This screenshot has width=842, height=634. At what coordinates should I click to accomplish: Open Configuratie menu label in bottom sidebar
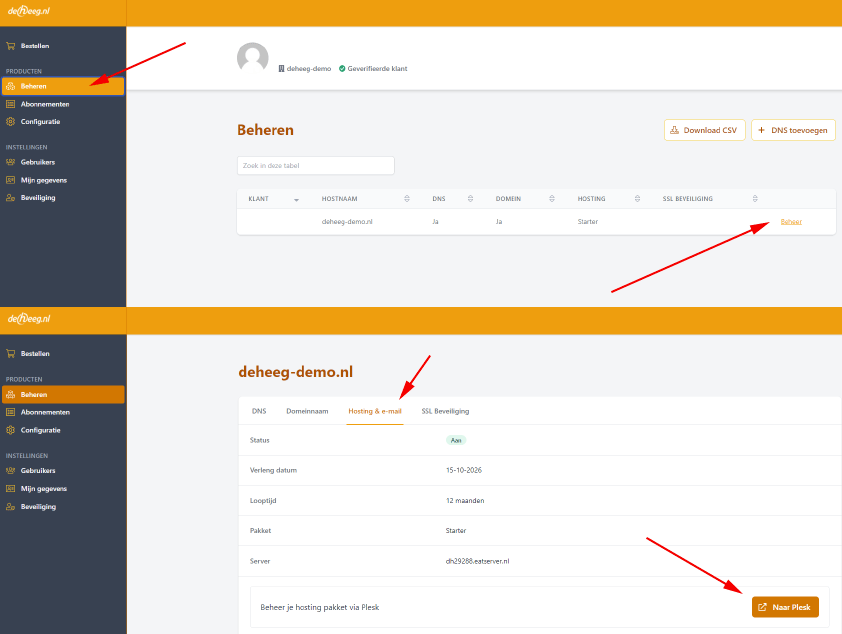(41, 430)
